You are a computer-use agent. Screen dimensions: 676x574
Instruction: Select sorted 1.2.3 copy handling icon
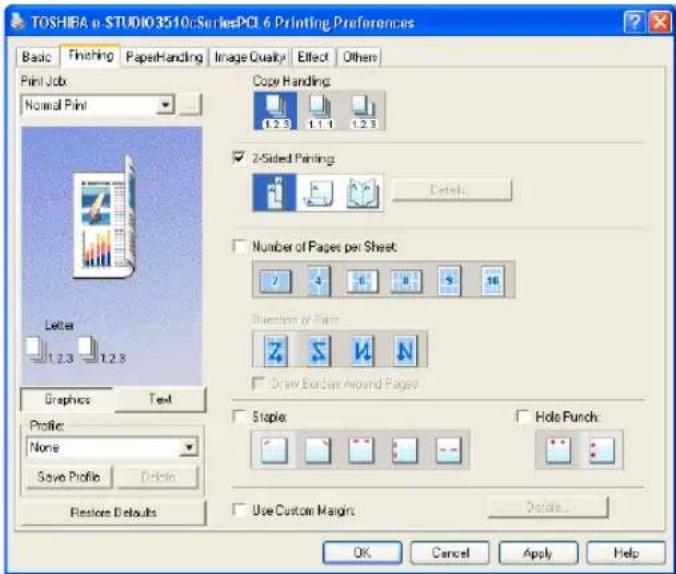click(275, 111)
